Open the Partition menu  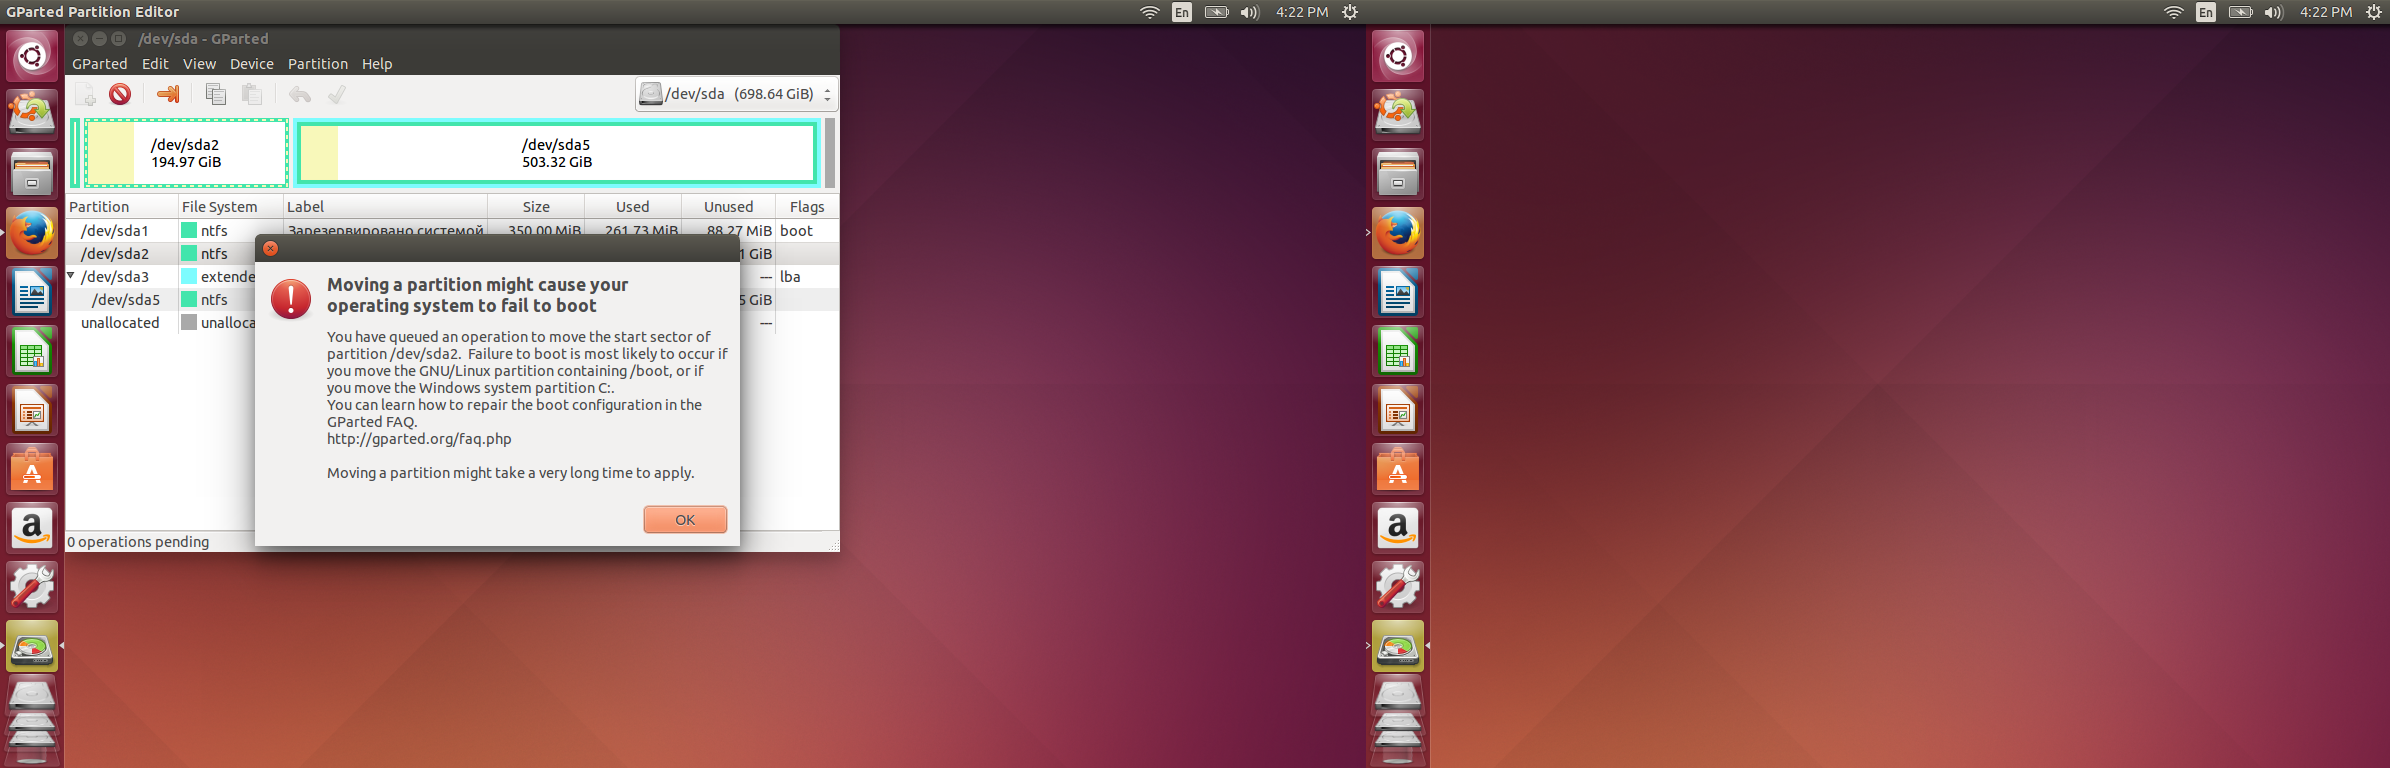click(x=317, y=64)
